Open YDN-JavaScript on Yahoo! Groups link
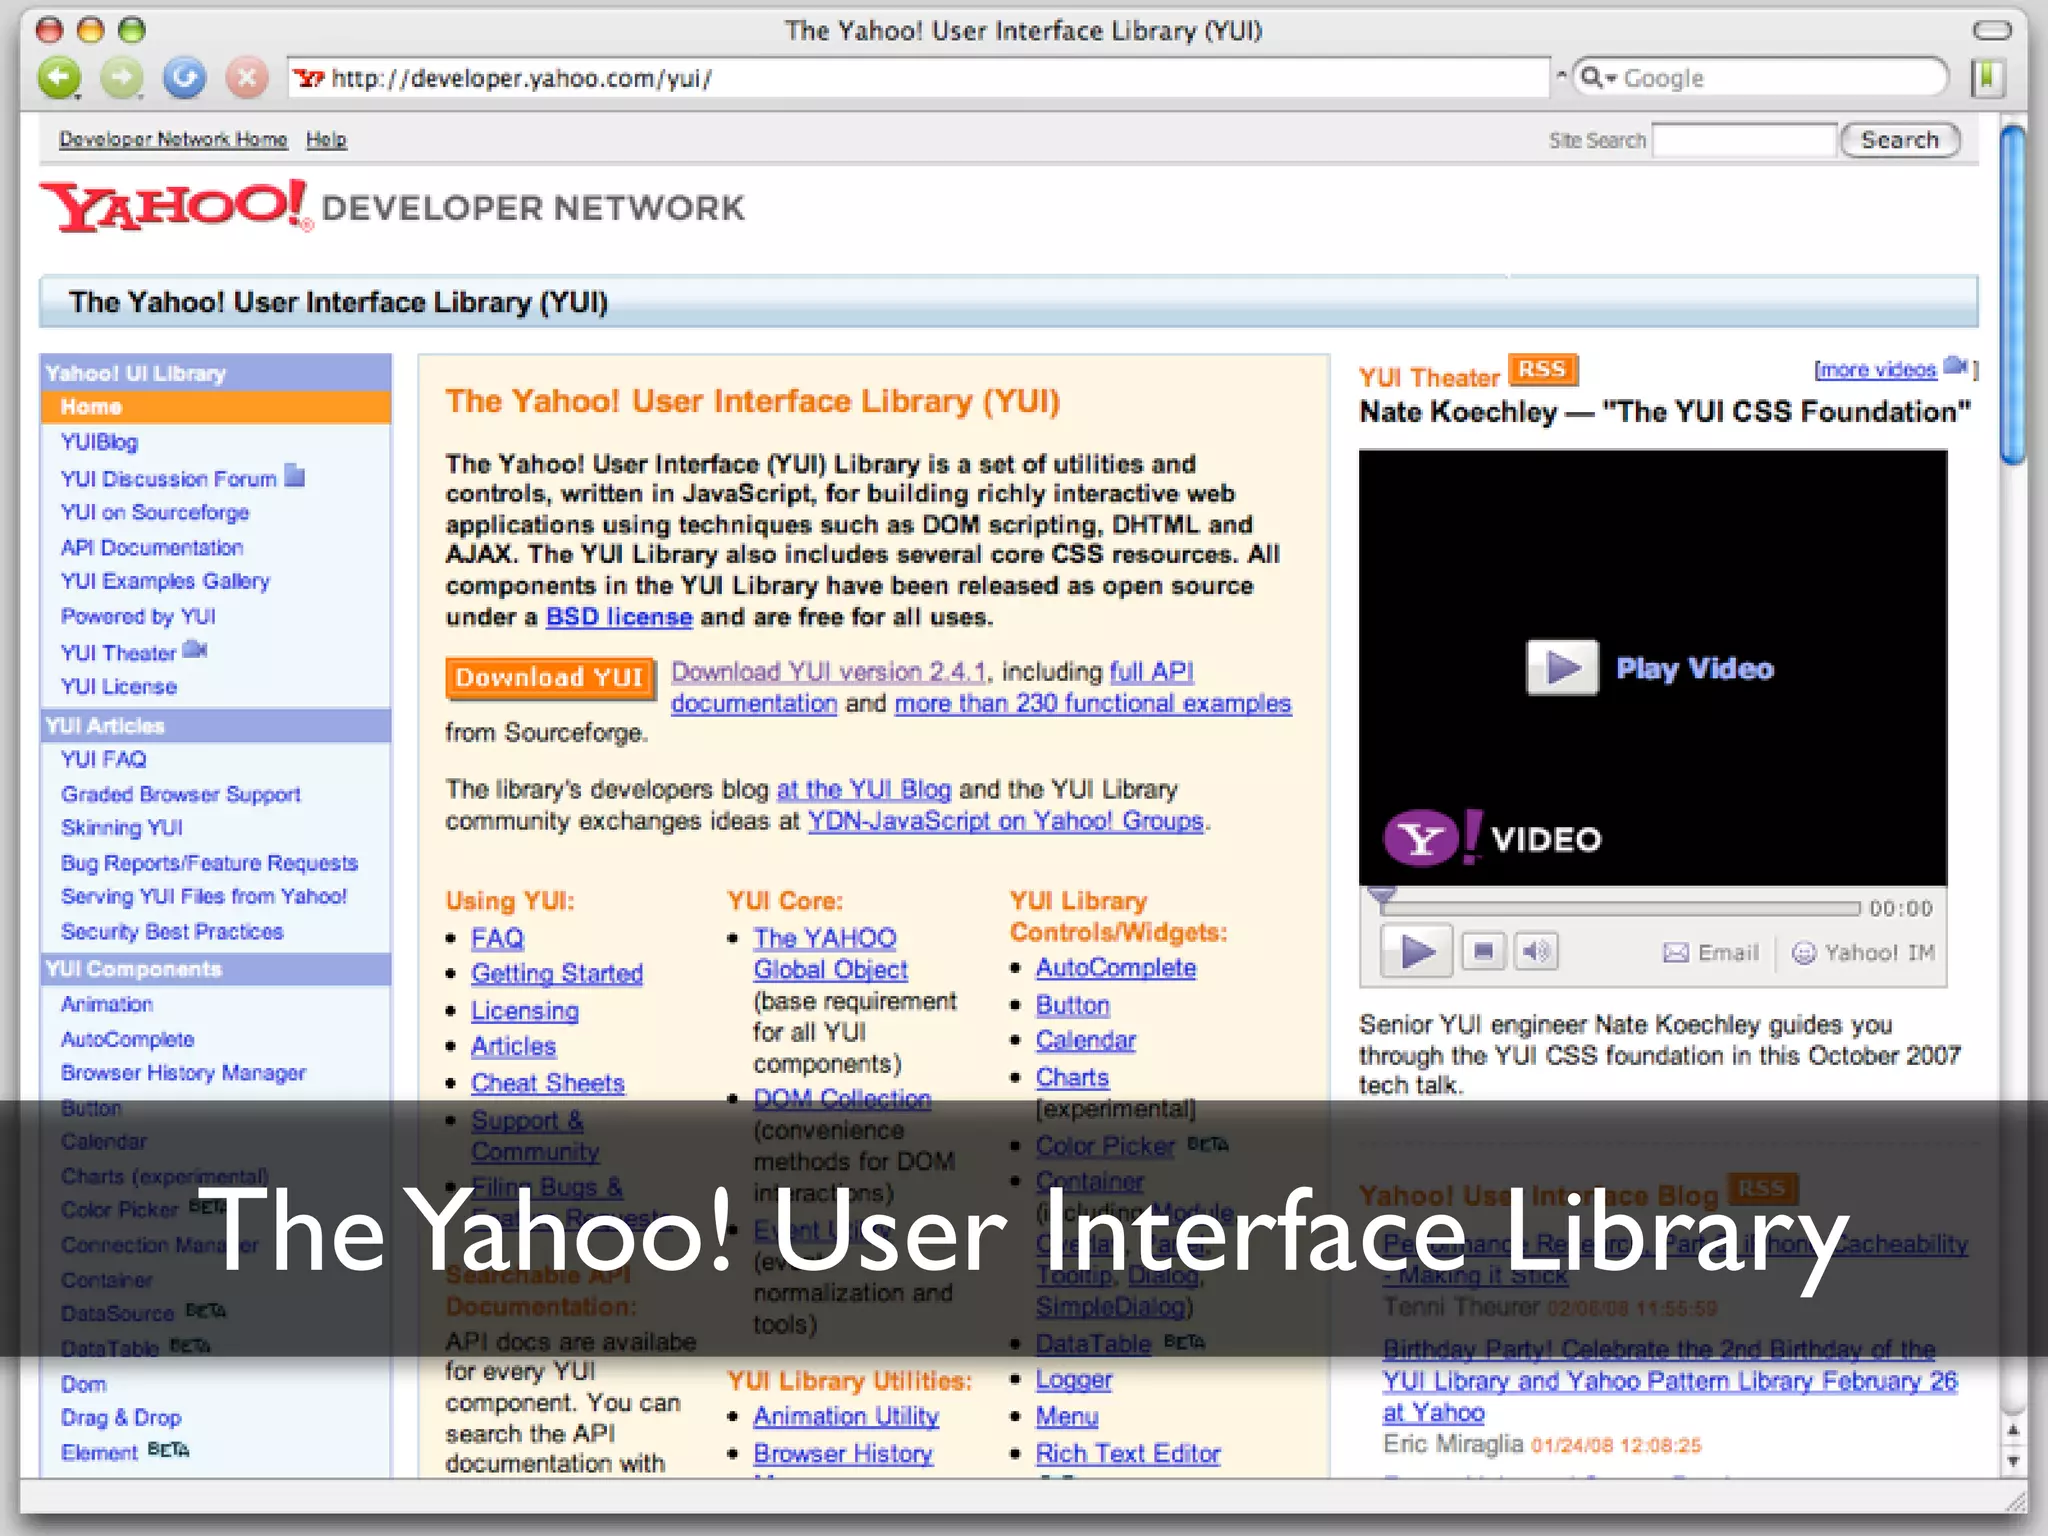The image size is (2048, 1536). (1006, 821)
